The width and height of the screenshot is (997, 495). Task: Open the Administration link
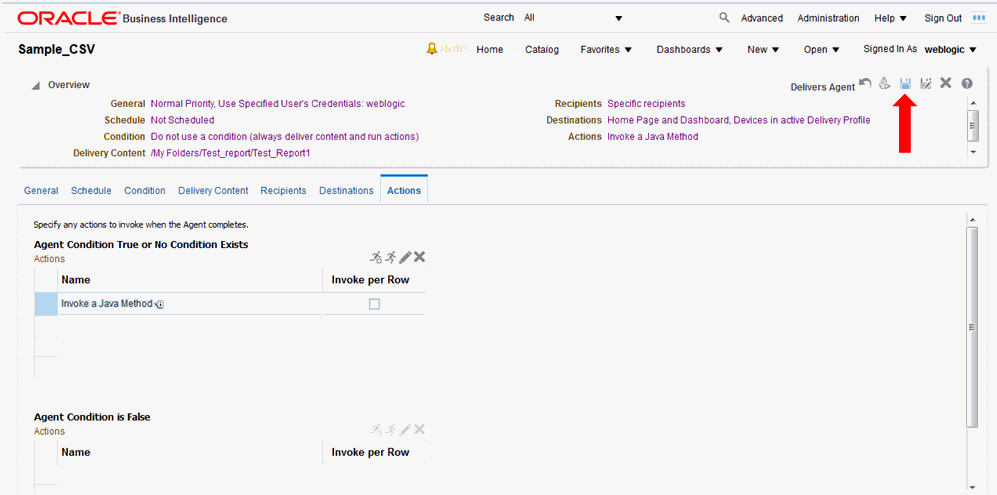click(829, 18)
